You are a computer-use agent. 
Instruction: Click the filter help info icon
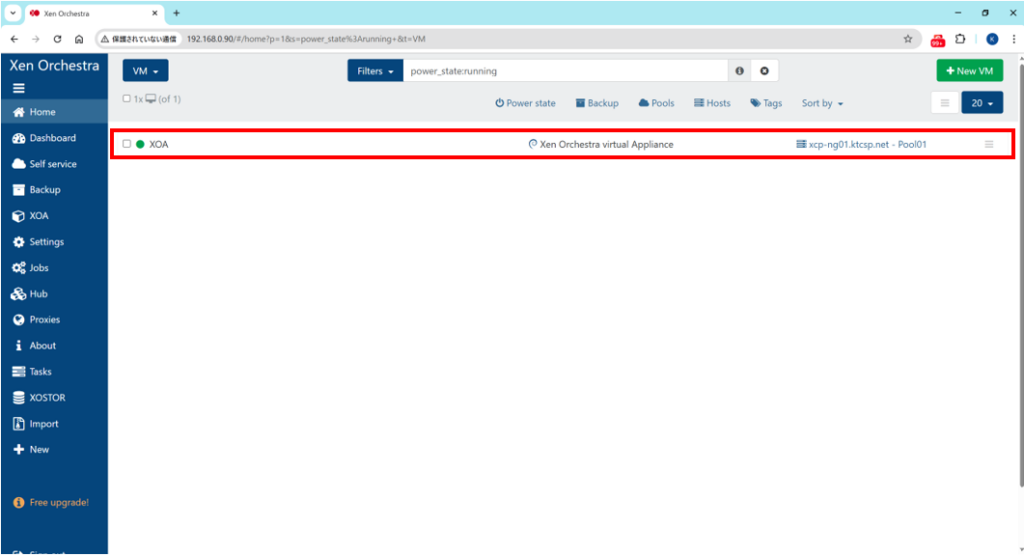tap(740, 71)
